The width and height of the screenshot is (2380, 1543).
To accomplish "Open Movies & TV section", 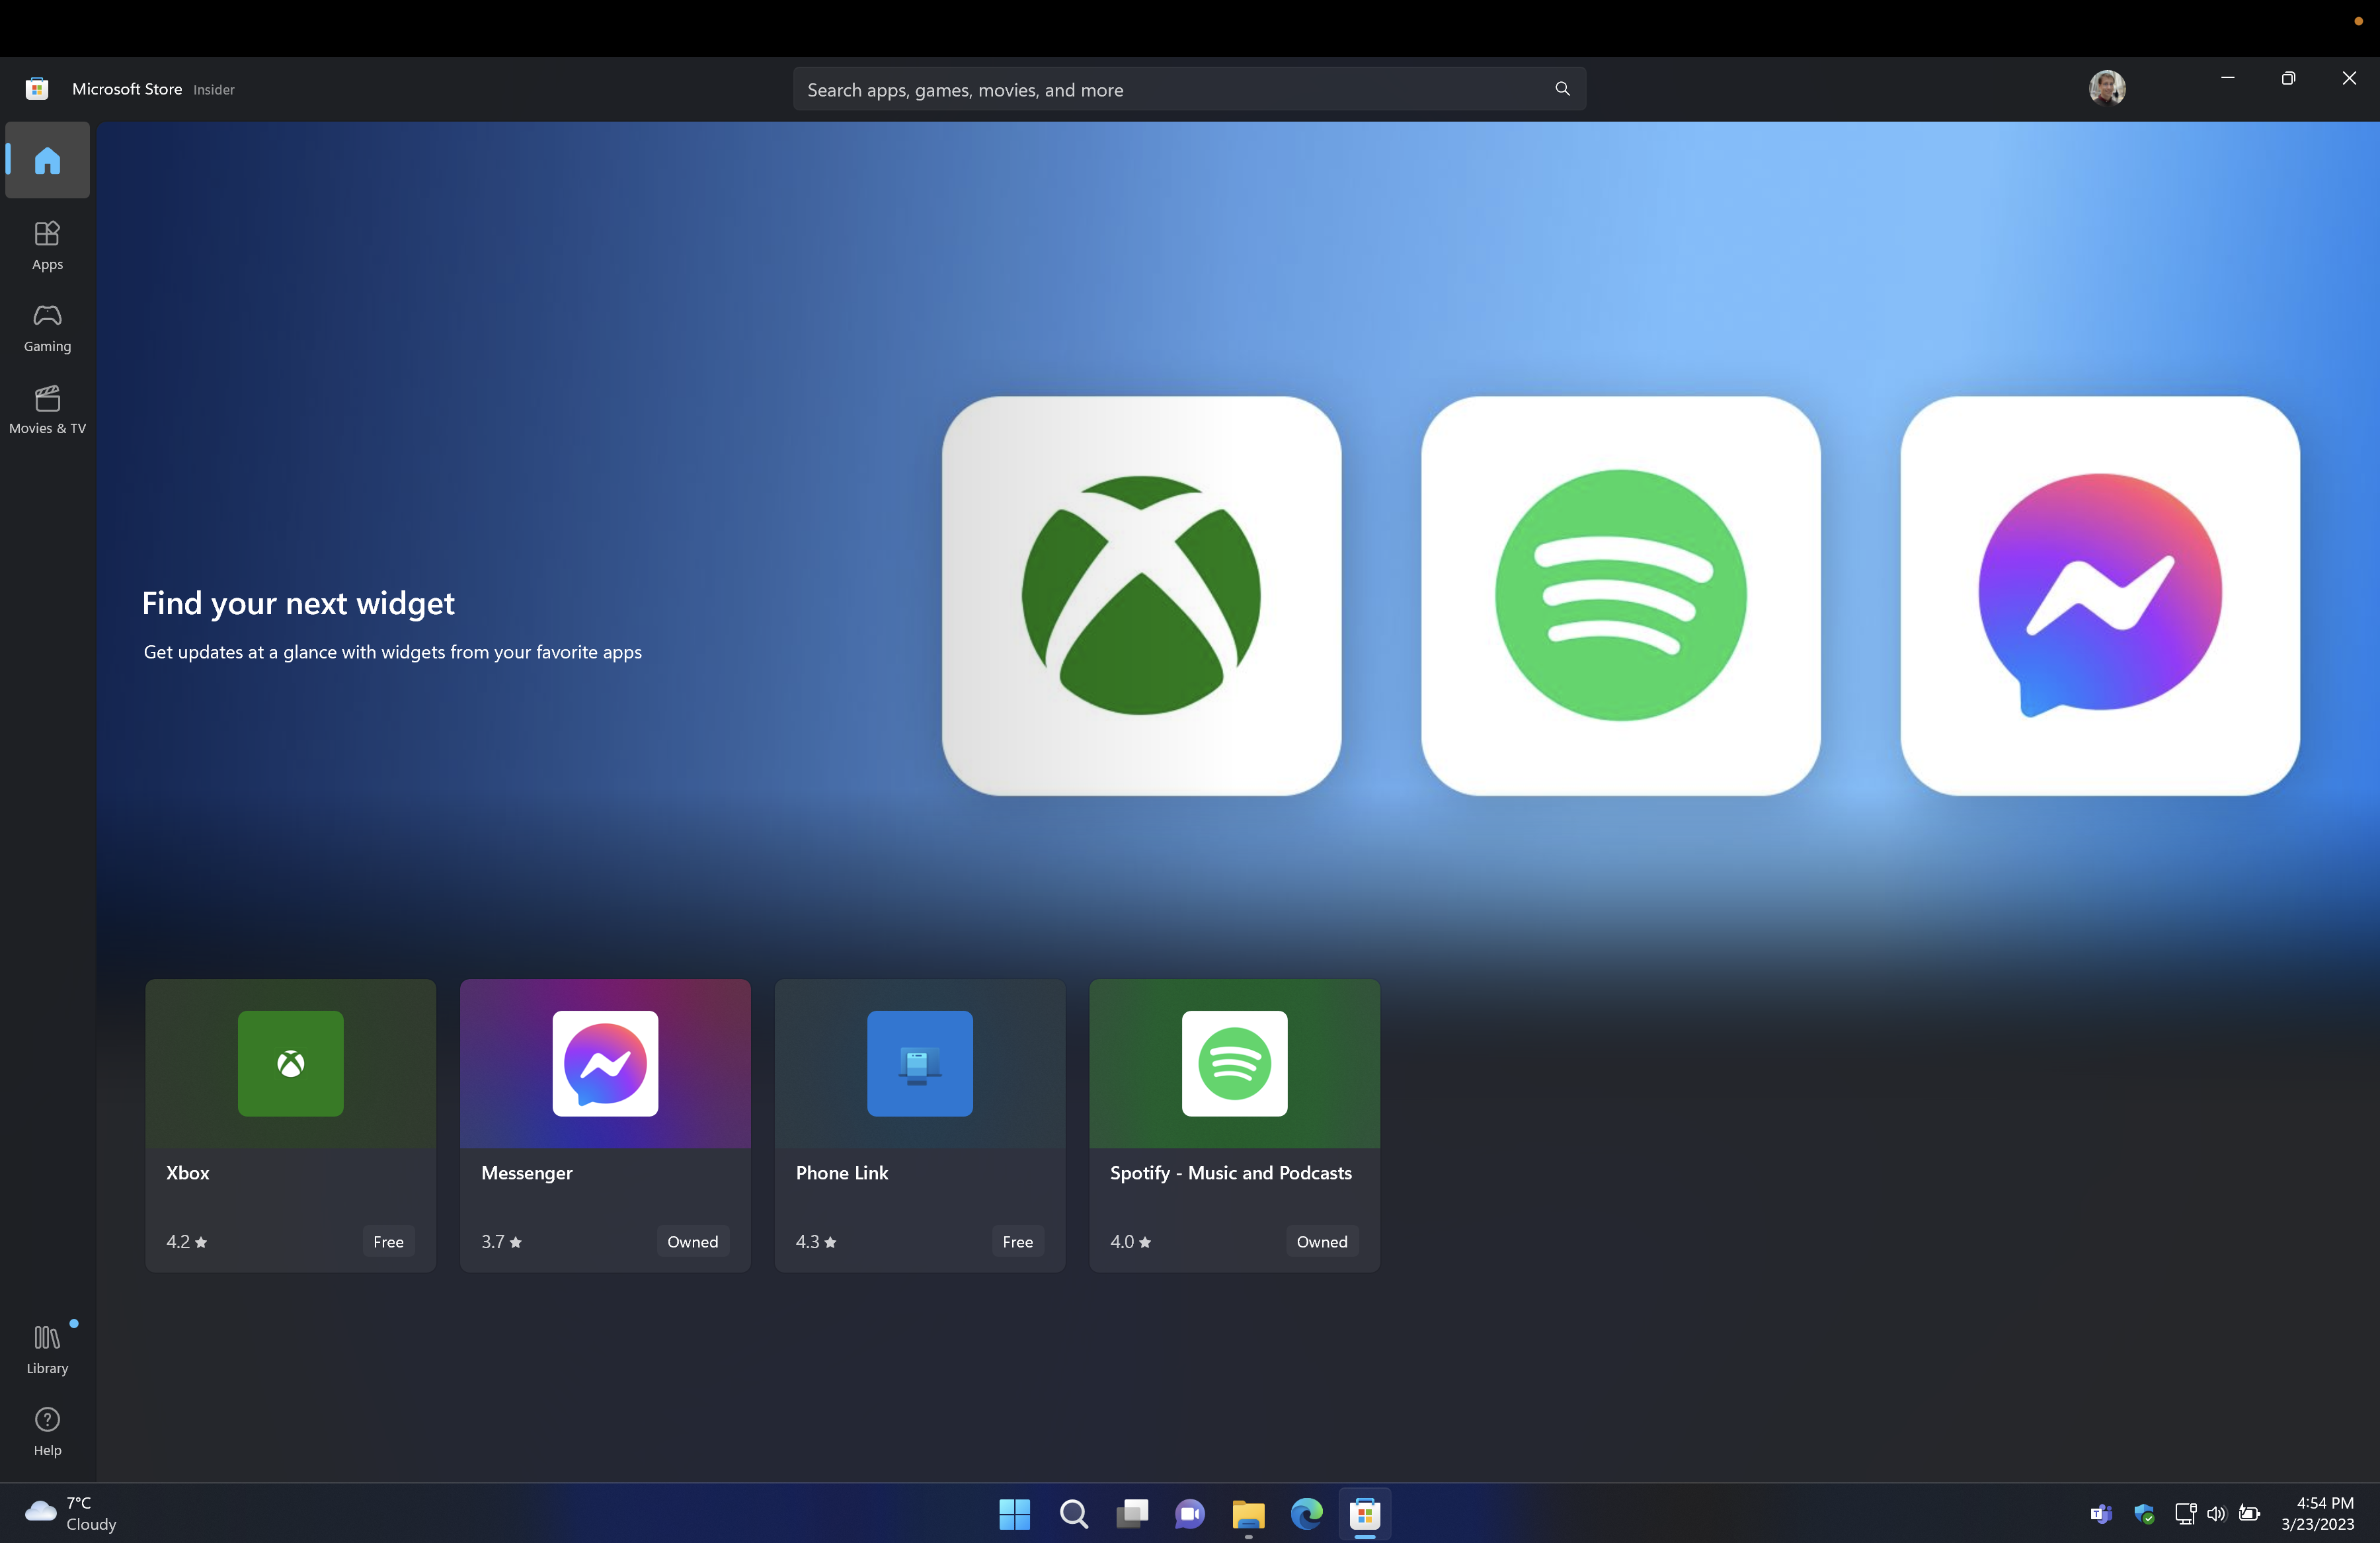I will tap(47, 410).
